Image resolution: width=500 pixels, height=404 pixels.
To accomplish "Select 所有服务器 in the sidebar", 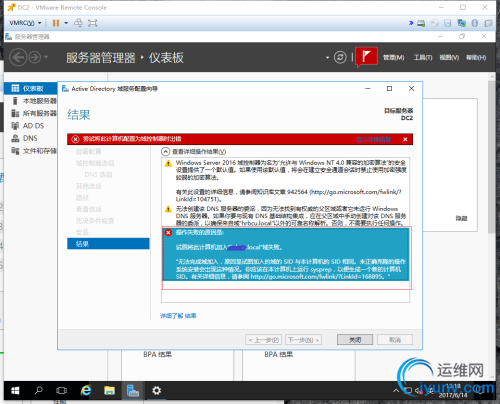I will coord(31,113).
